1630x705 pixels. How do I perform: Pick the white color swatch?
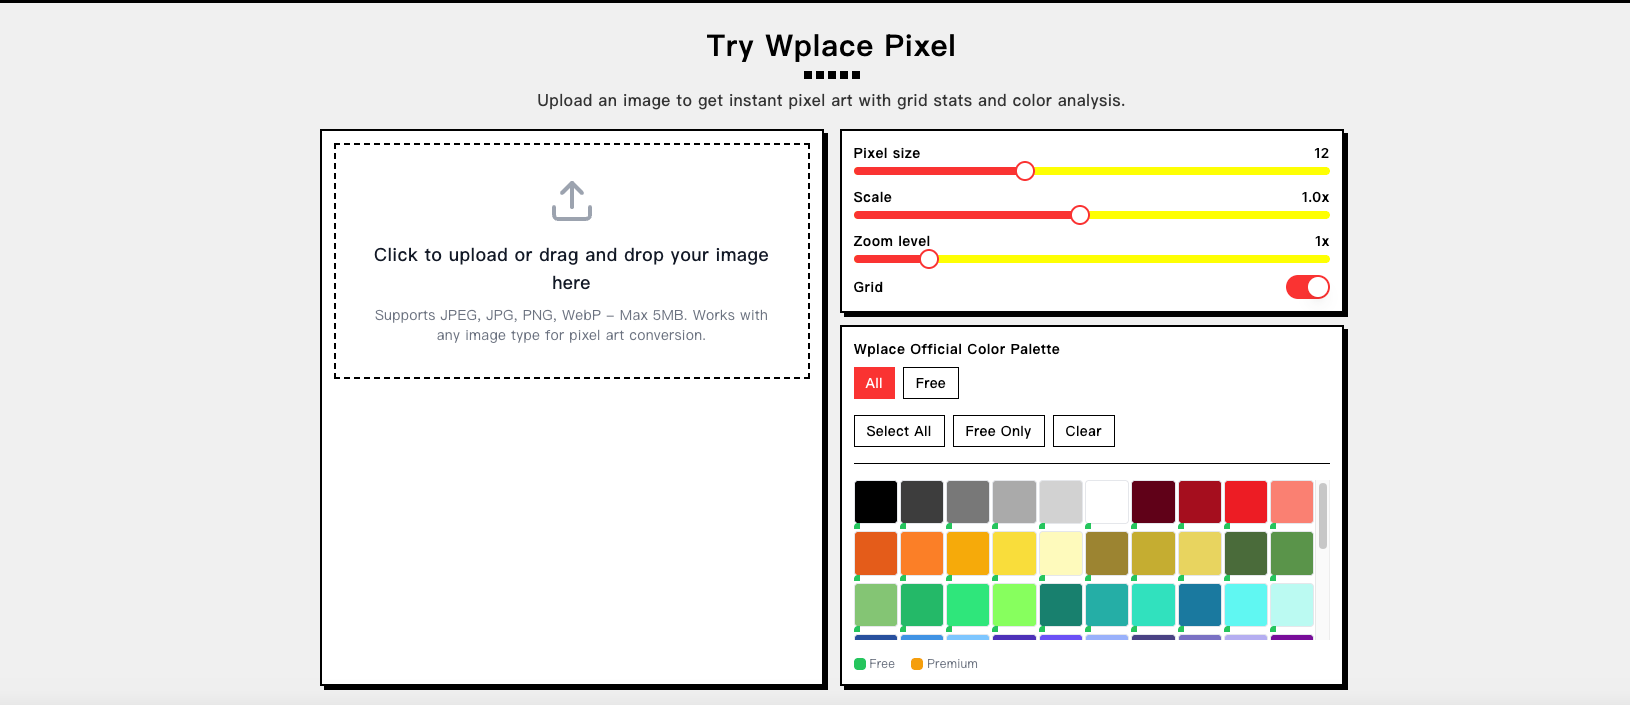click(x=1107, y=502)
